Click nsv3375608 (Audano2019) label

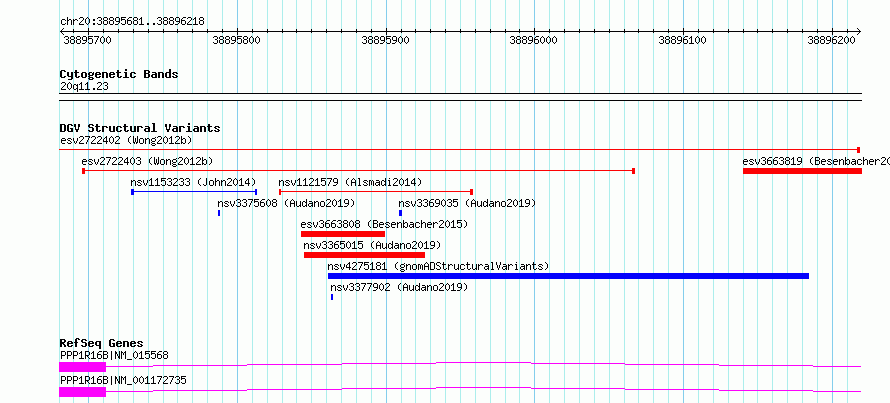pos(286,203)
